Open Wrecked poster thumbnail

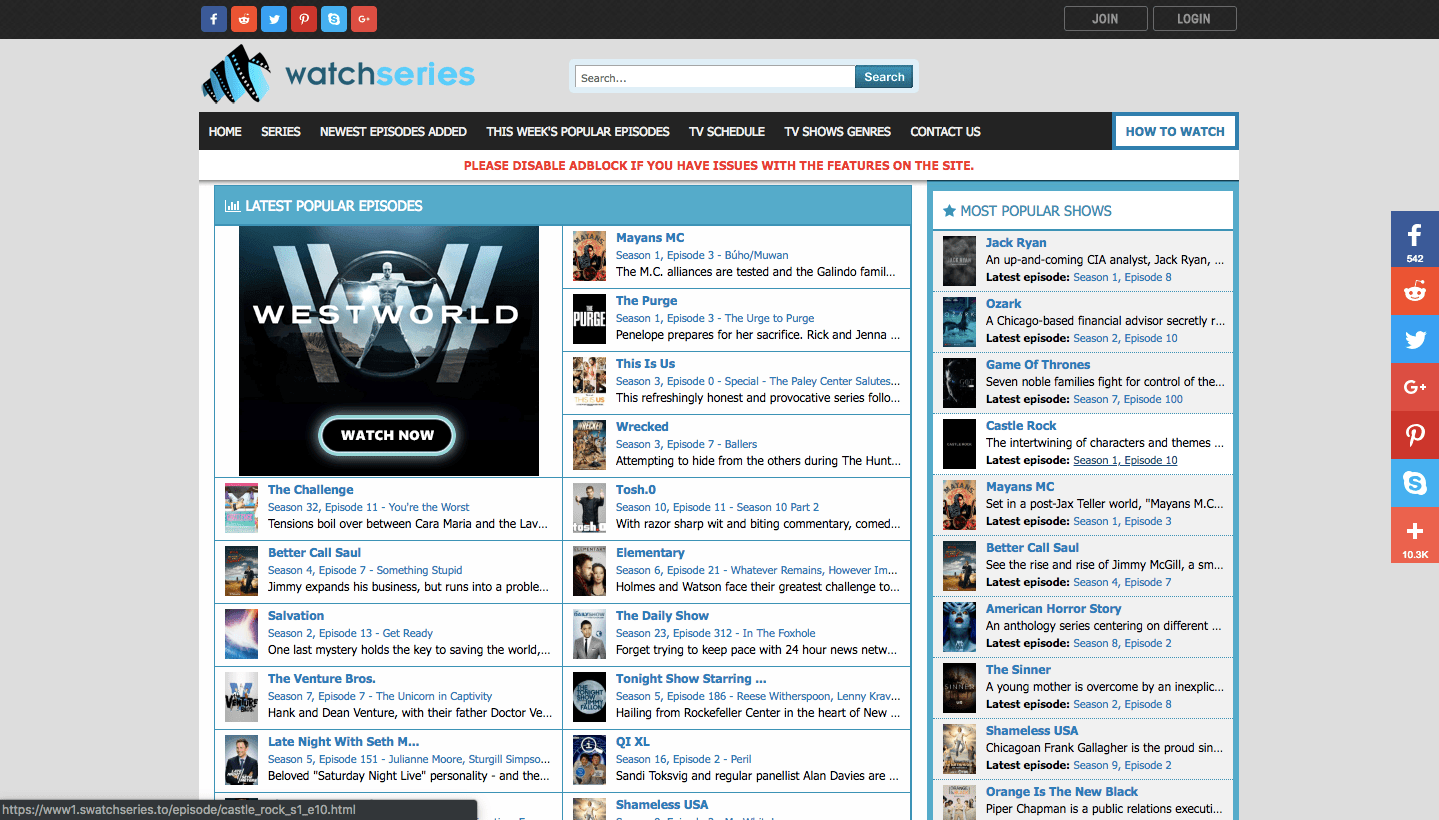589,445
